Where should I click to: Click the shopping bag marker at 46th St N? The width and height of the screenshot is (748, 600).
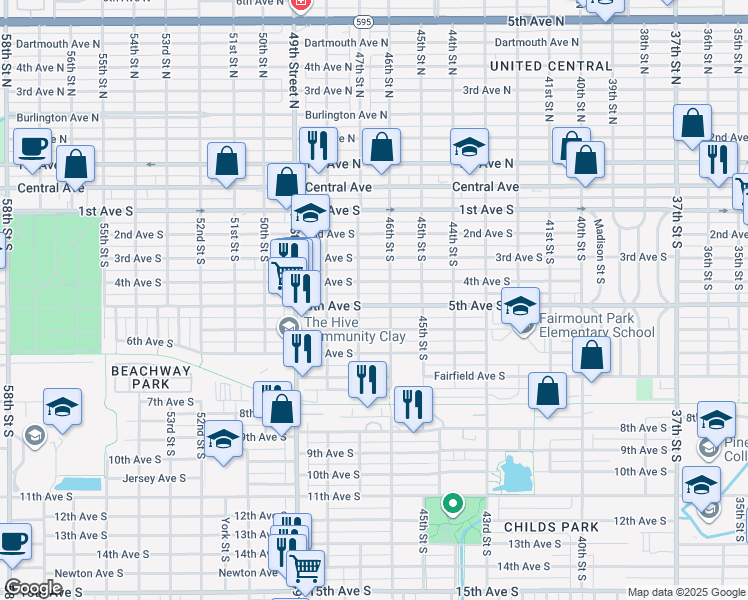point(381,149)
